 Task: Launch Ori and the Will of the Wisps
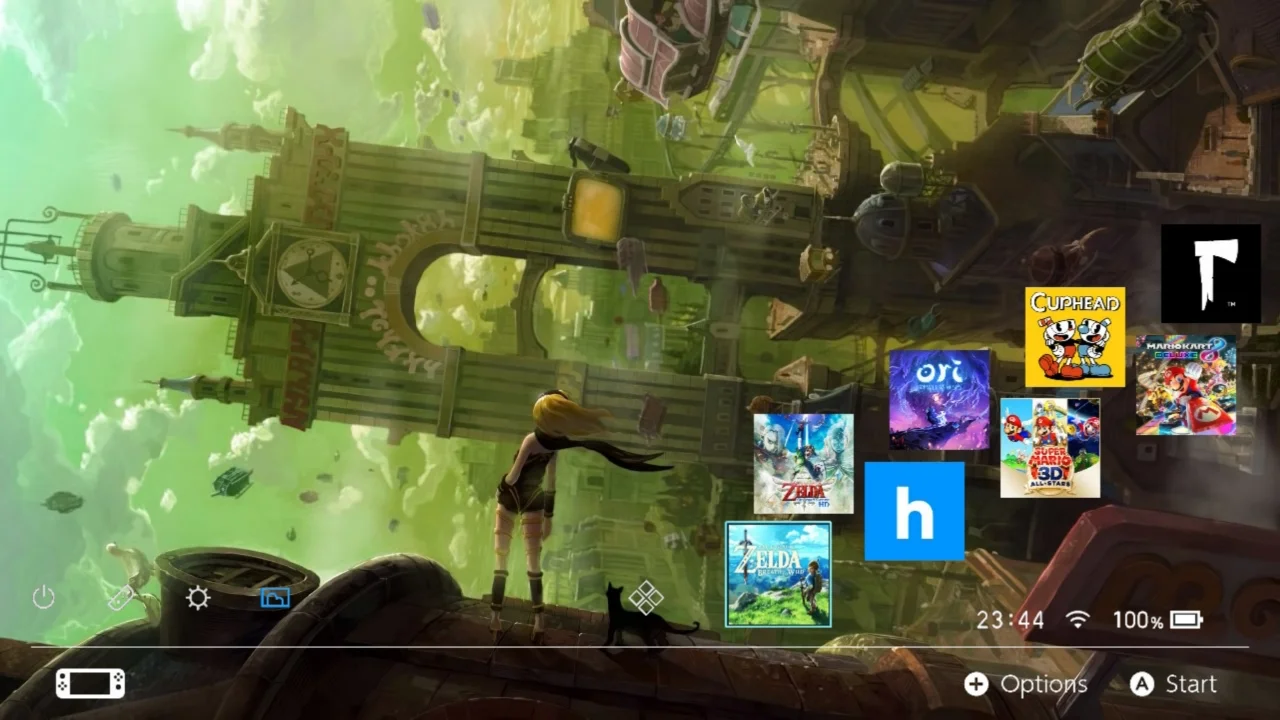939,399
